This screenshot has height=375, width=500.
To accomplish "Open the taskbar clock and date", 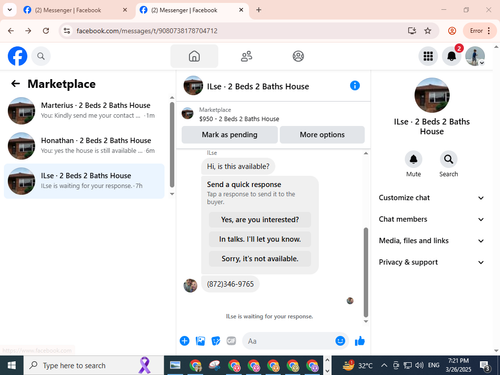I will point(458,365).
